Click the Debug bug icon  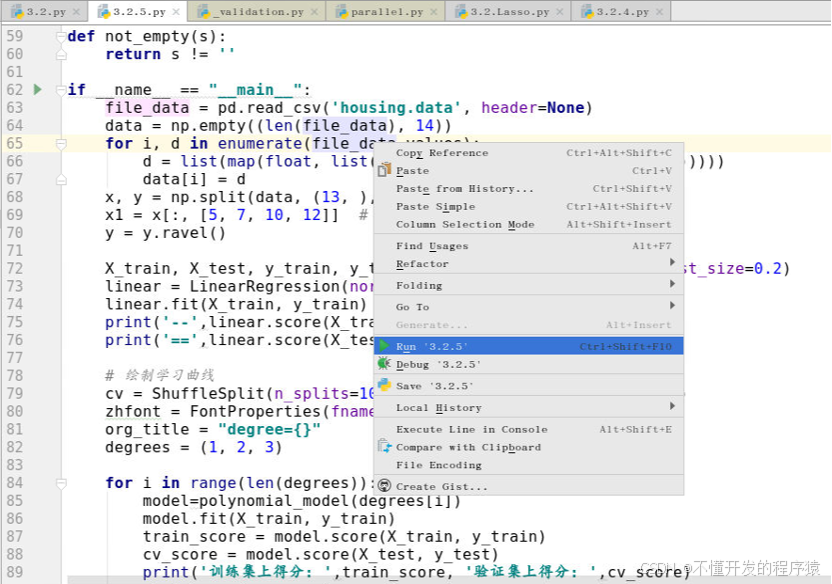[384, 363]
